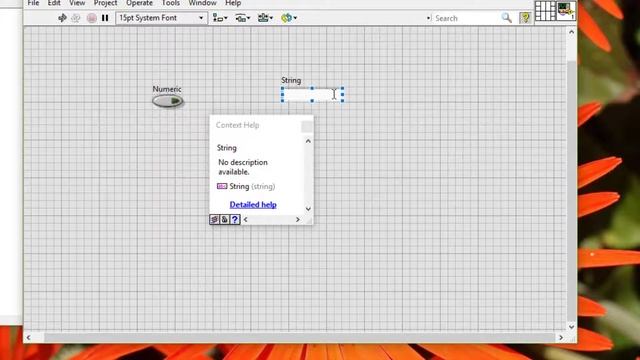The height and width of the screenshot is (360, 640).
Task: Open the Align Objects dropdown
Action: 220,18
